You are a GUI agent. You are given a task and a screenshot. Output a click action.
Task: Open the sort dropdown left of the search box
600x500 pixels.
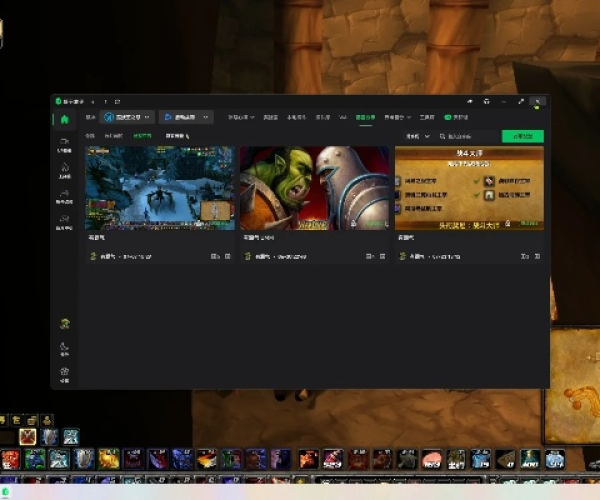[x=417, y=136]
